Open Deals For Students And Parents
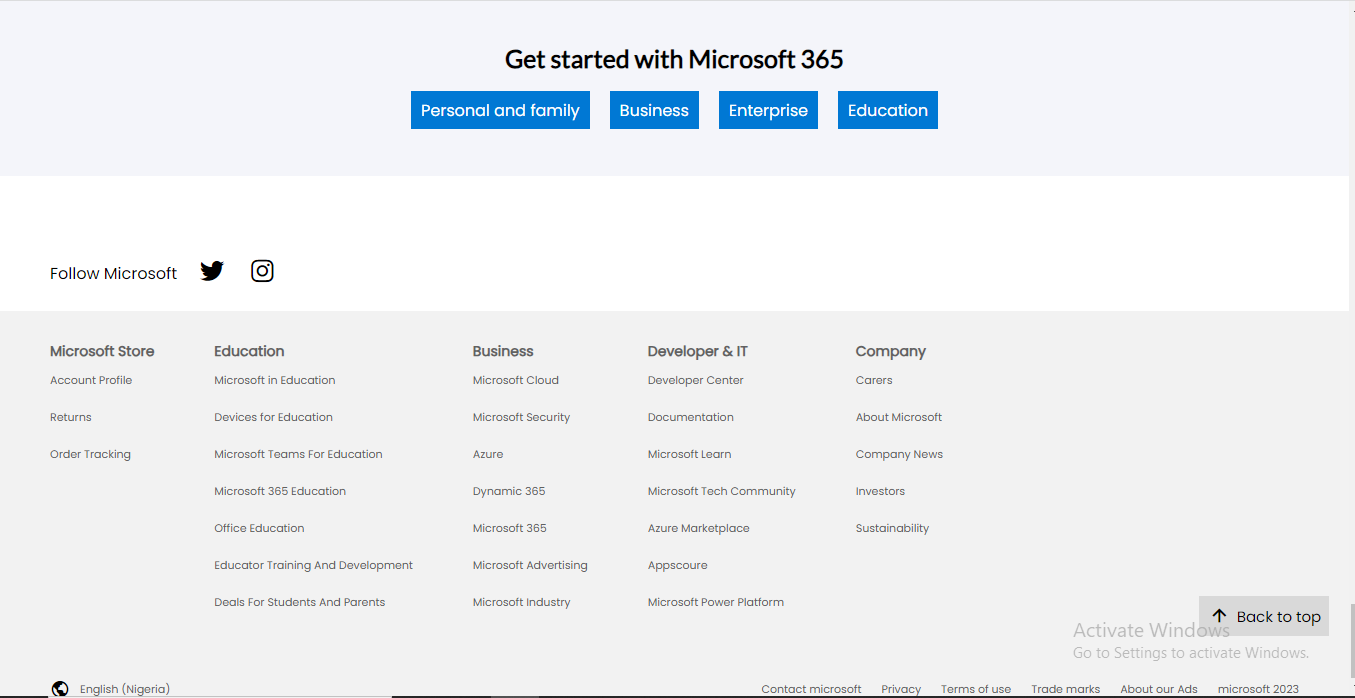The height and width of the screenshot is (698, 1355). 299,602
